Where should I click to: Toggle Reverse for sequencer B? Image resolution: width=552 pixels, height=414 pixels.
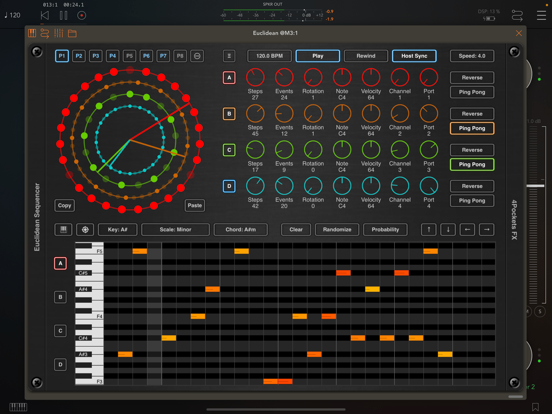472,114
